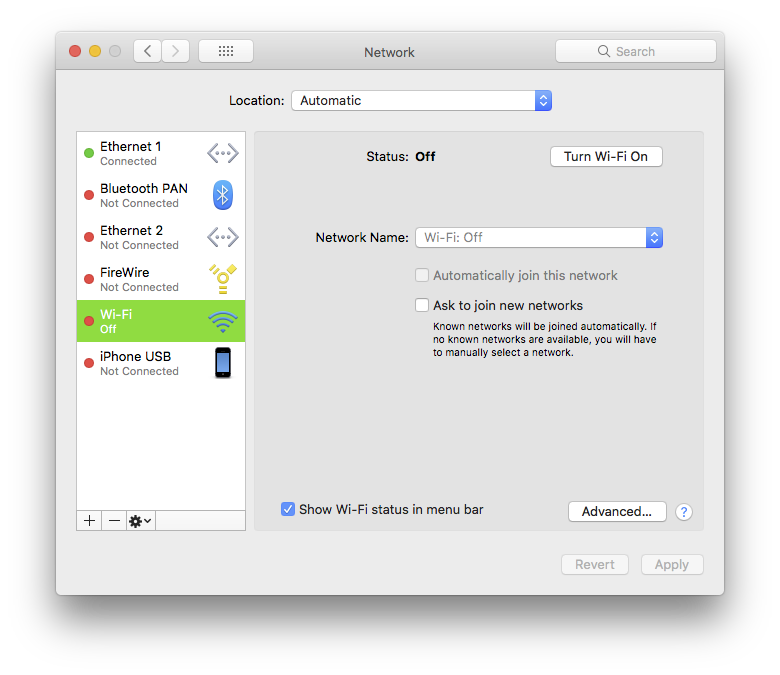Click the Apply button
The width and height of the screenshot is (780, 675).
click(x=672, y=565)
